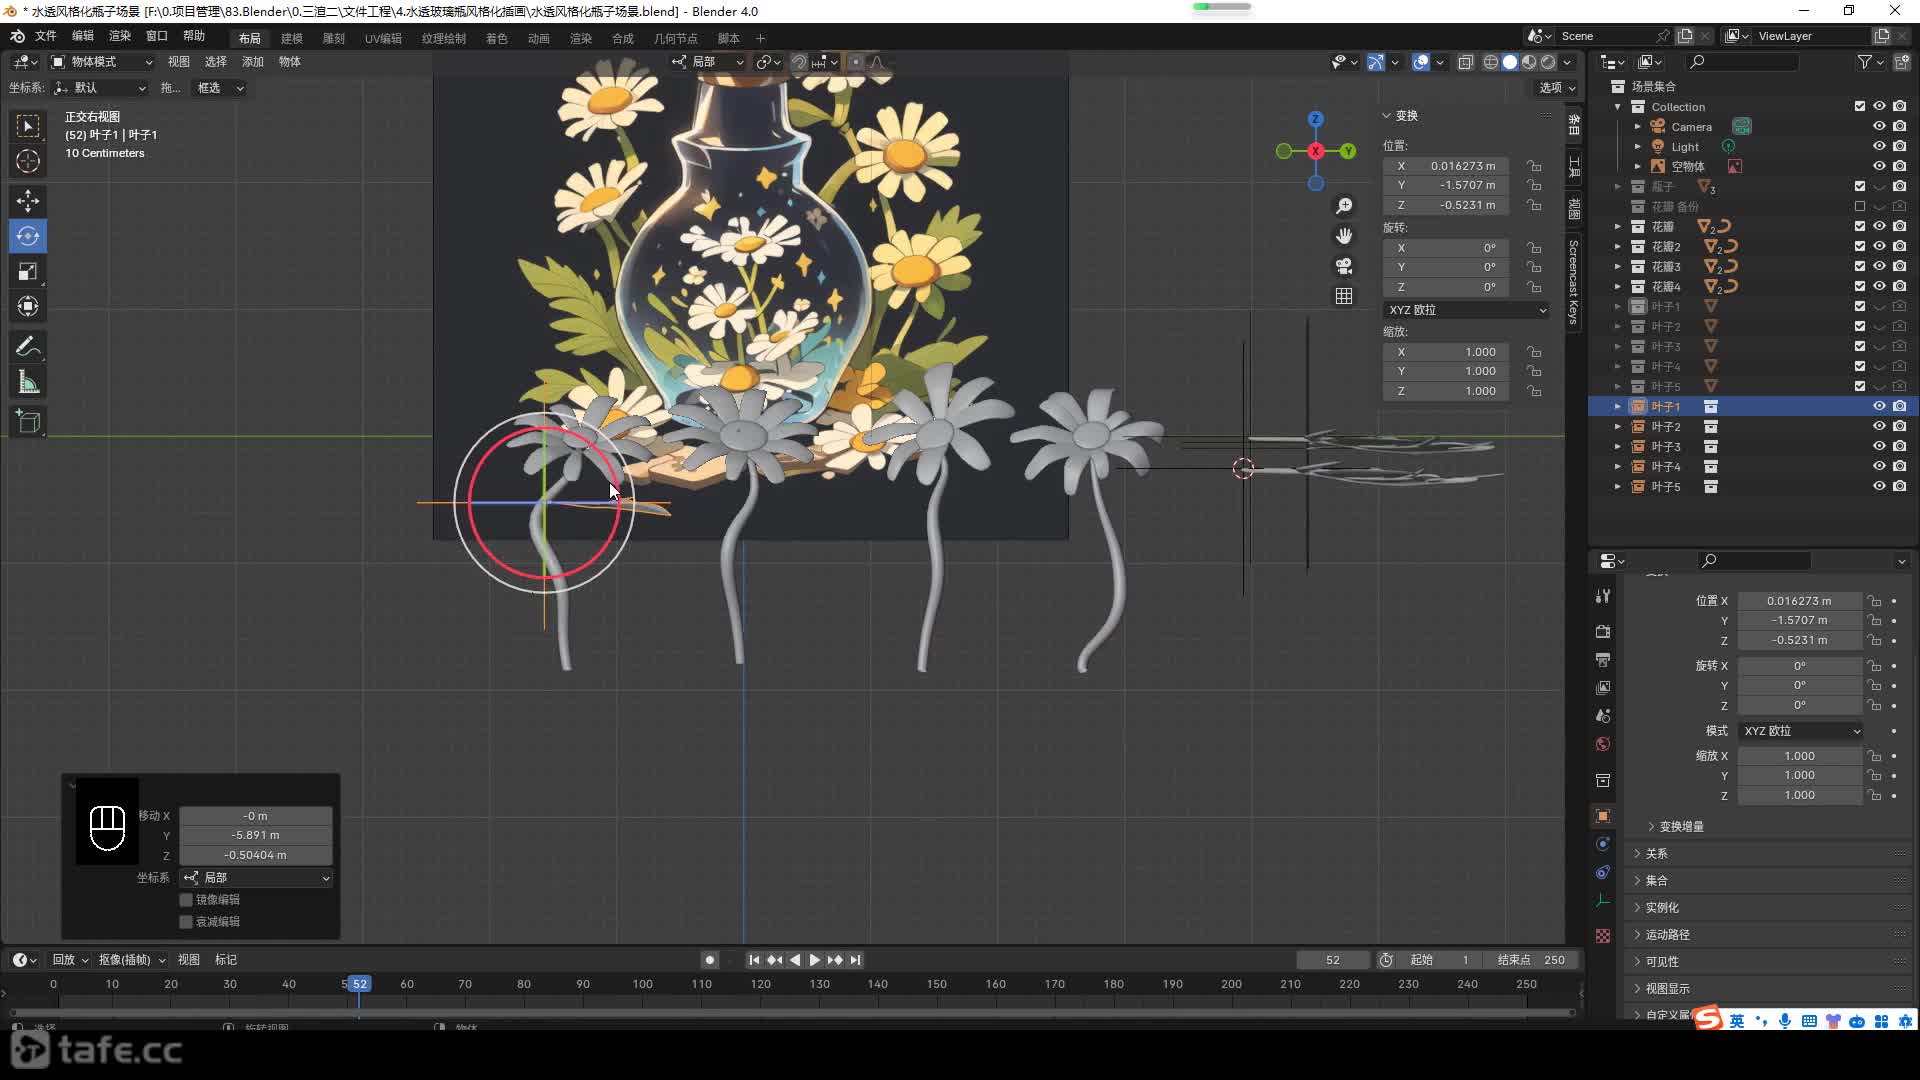Image resolution: width=1920 pixels, height=1080 pixels.
Task: Hide 叶子1 selected row in viewport
Action: tap(1879, 407)
